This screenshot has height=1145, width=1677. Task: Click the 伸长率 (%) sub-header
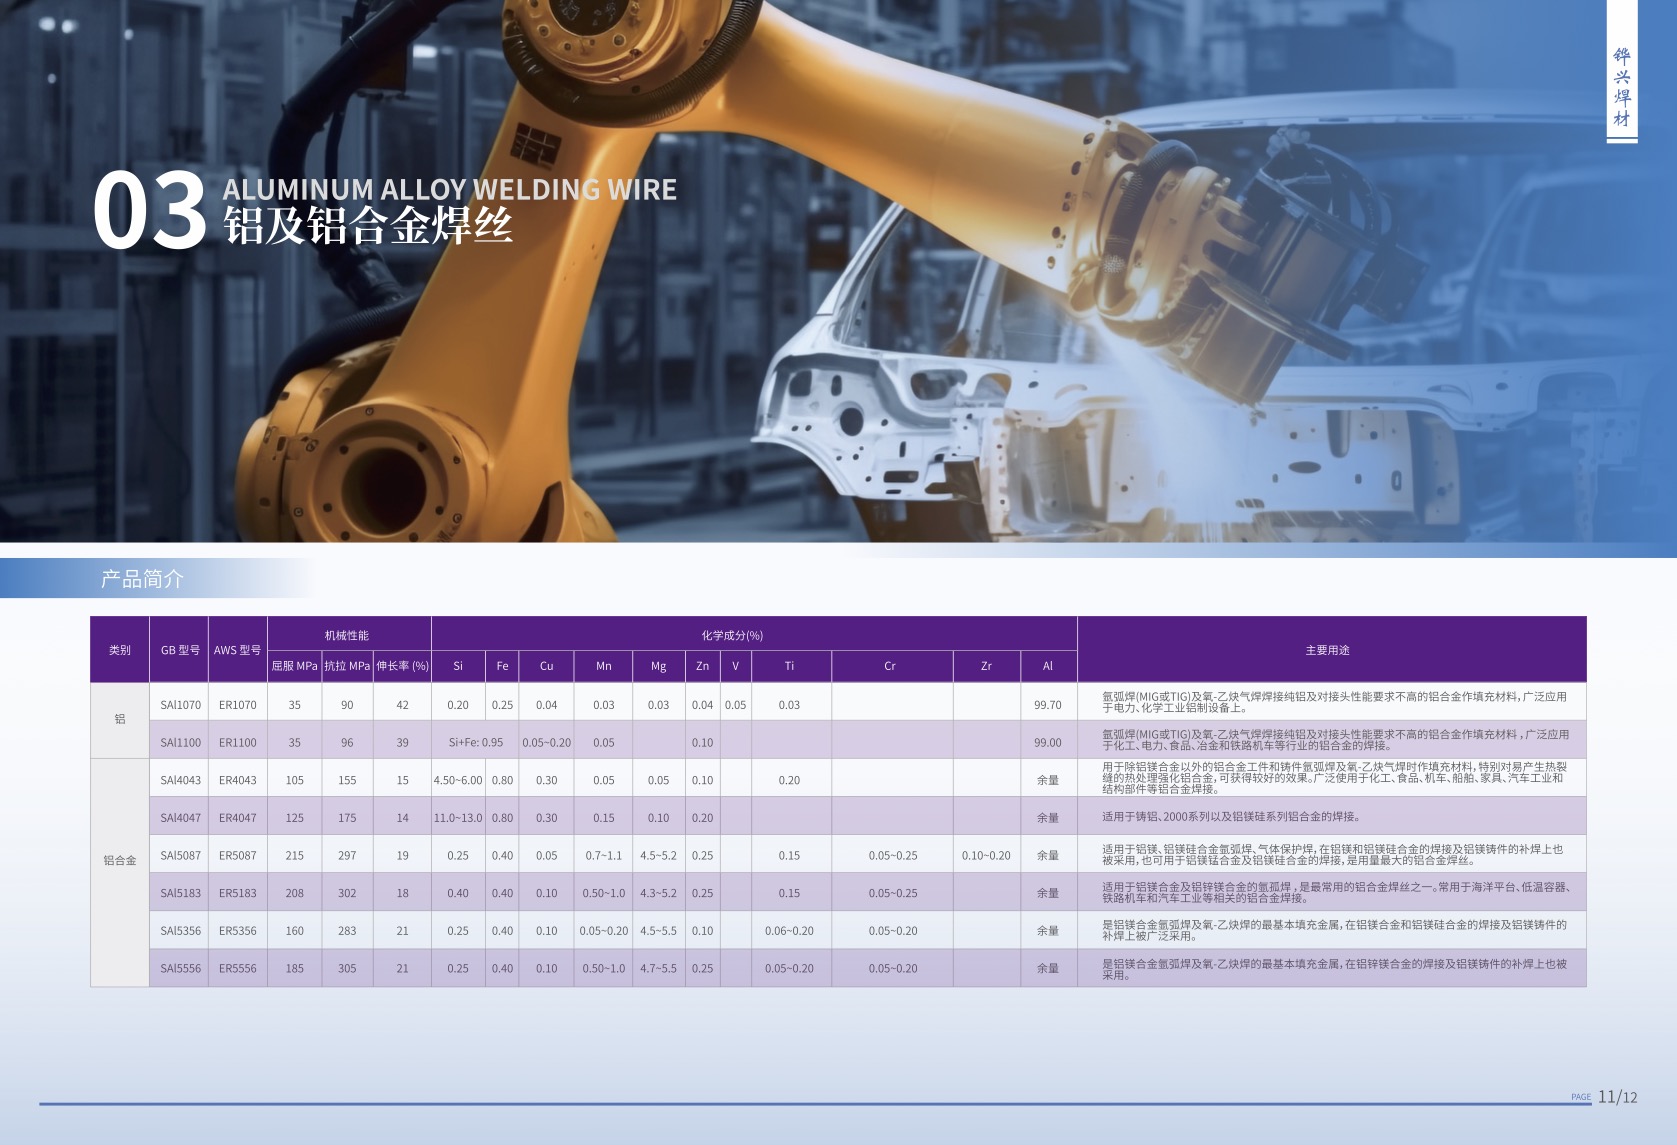pos(402,666)
